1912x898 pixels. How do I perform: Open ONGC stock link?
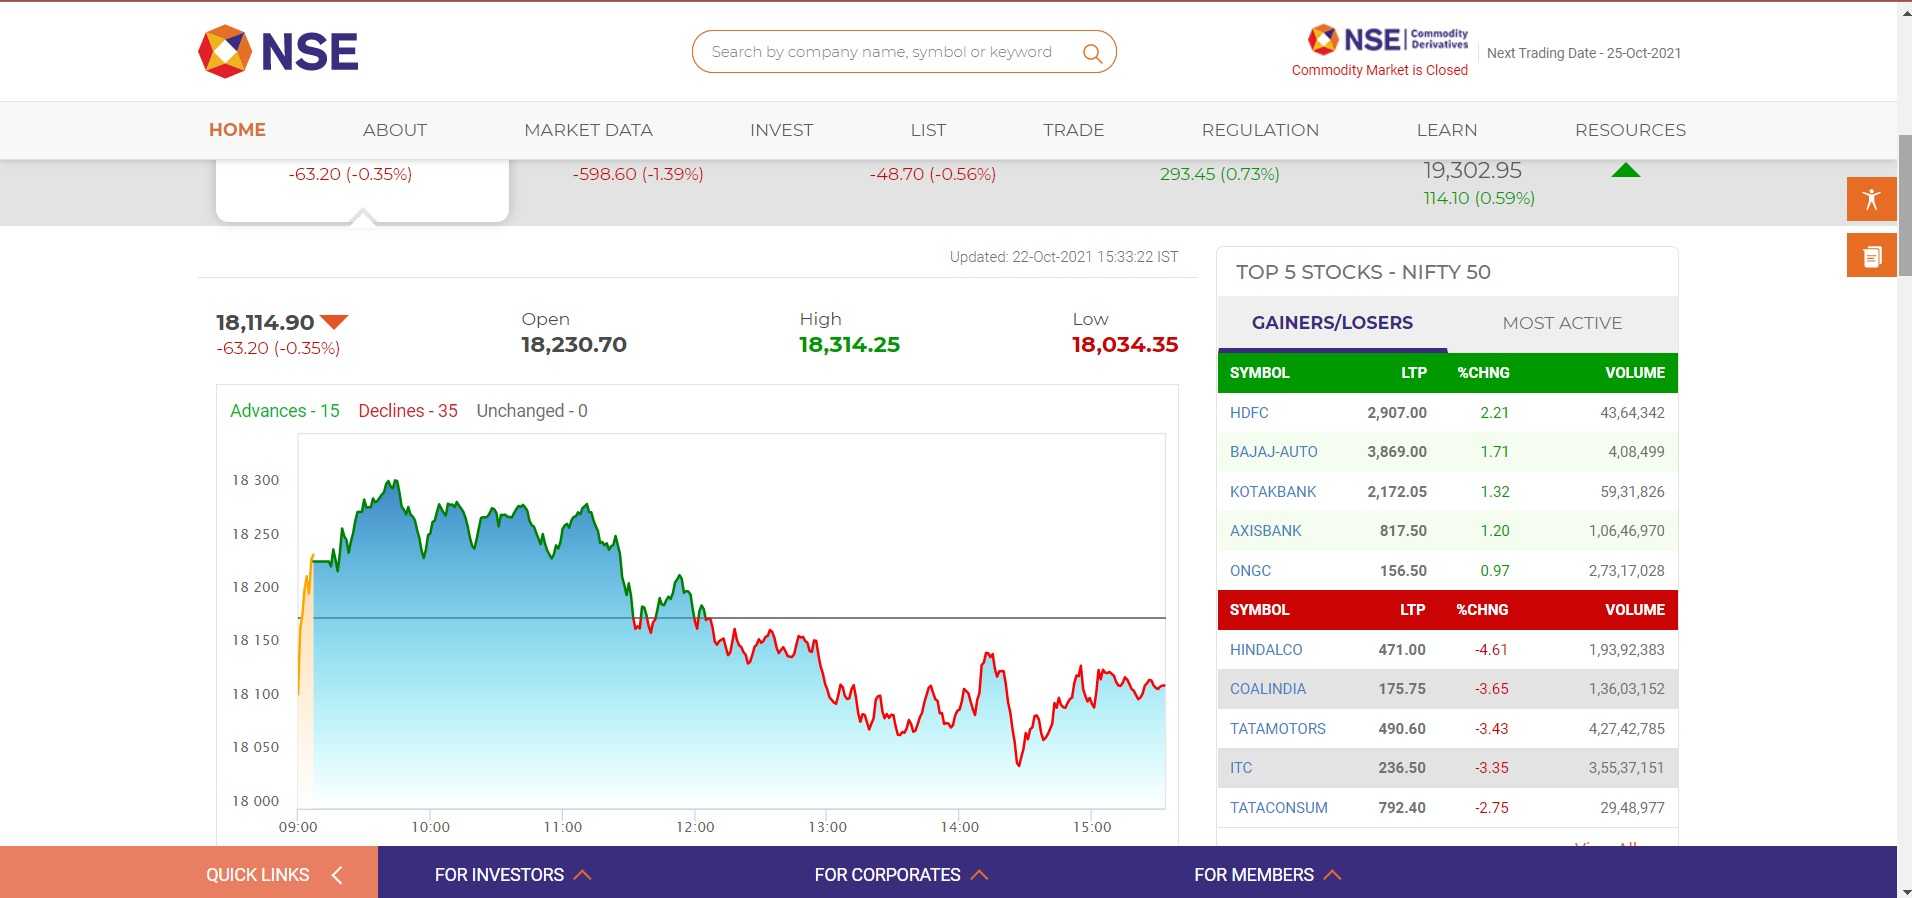pos(1250,571)
